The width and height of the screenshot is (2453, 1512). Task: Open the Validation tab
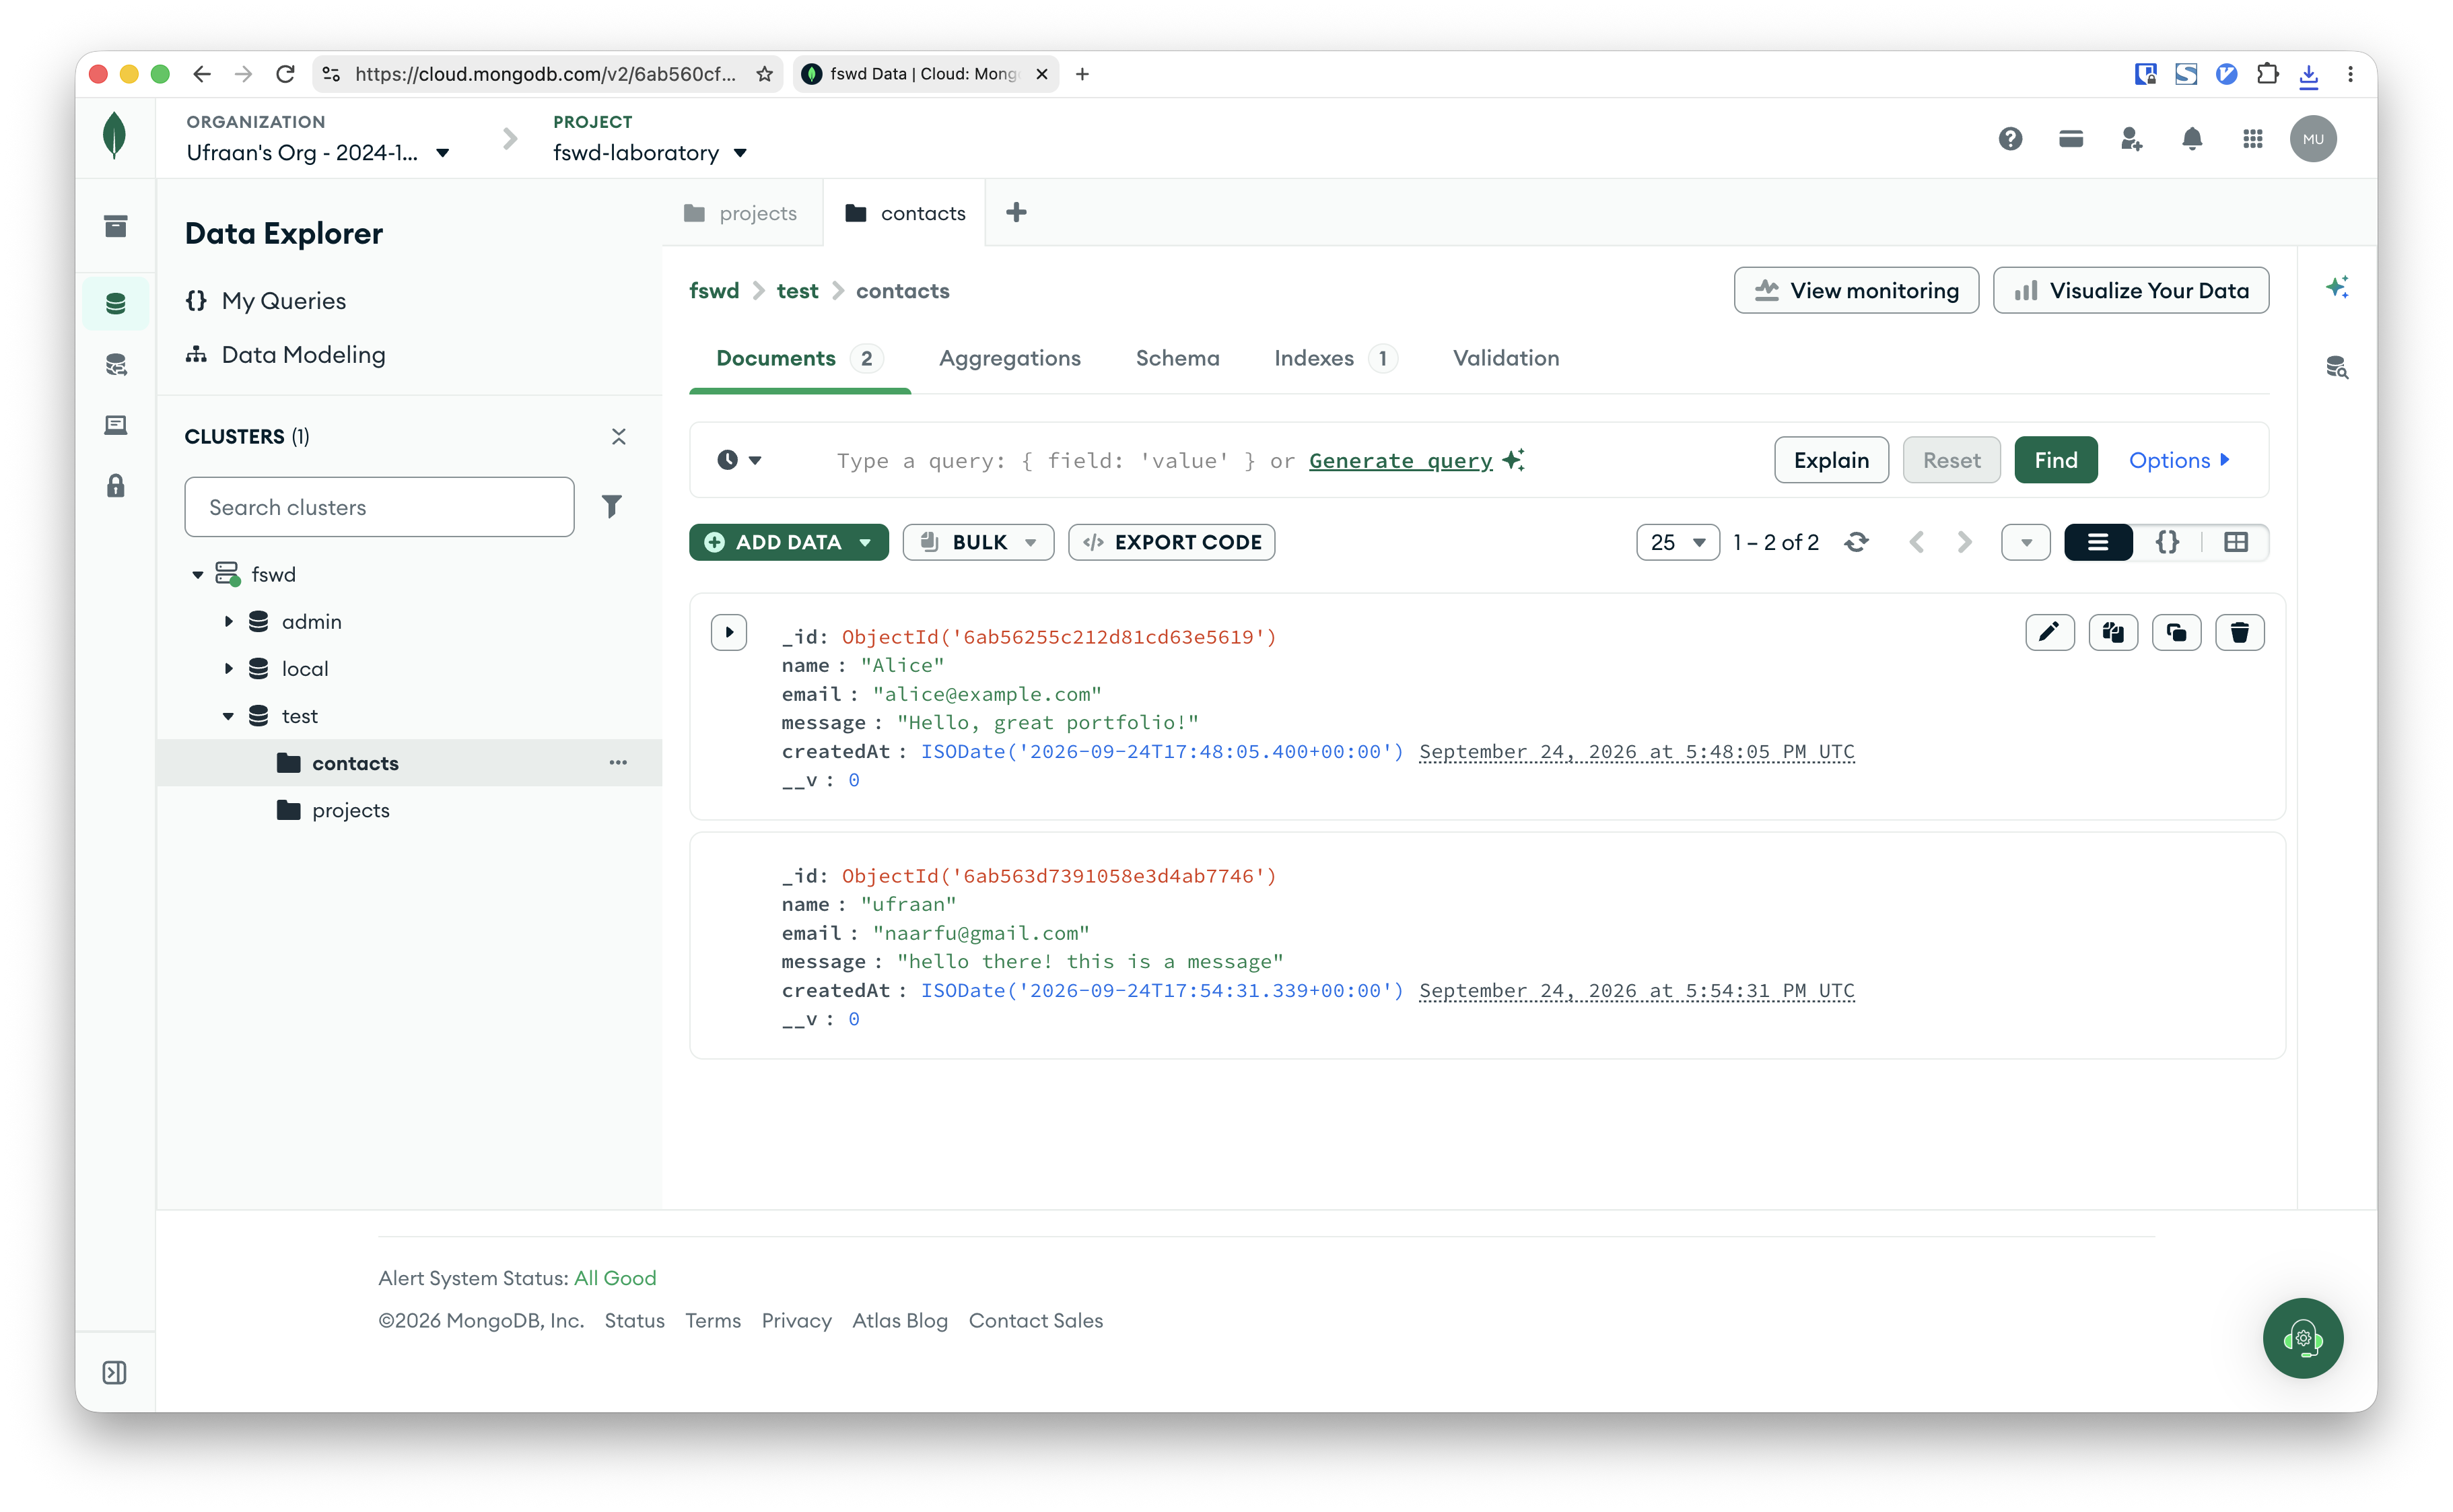click(1505, 358)
